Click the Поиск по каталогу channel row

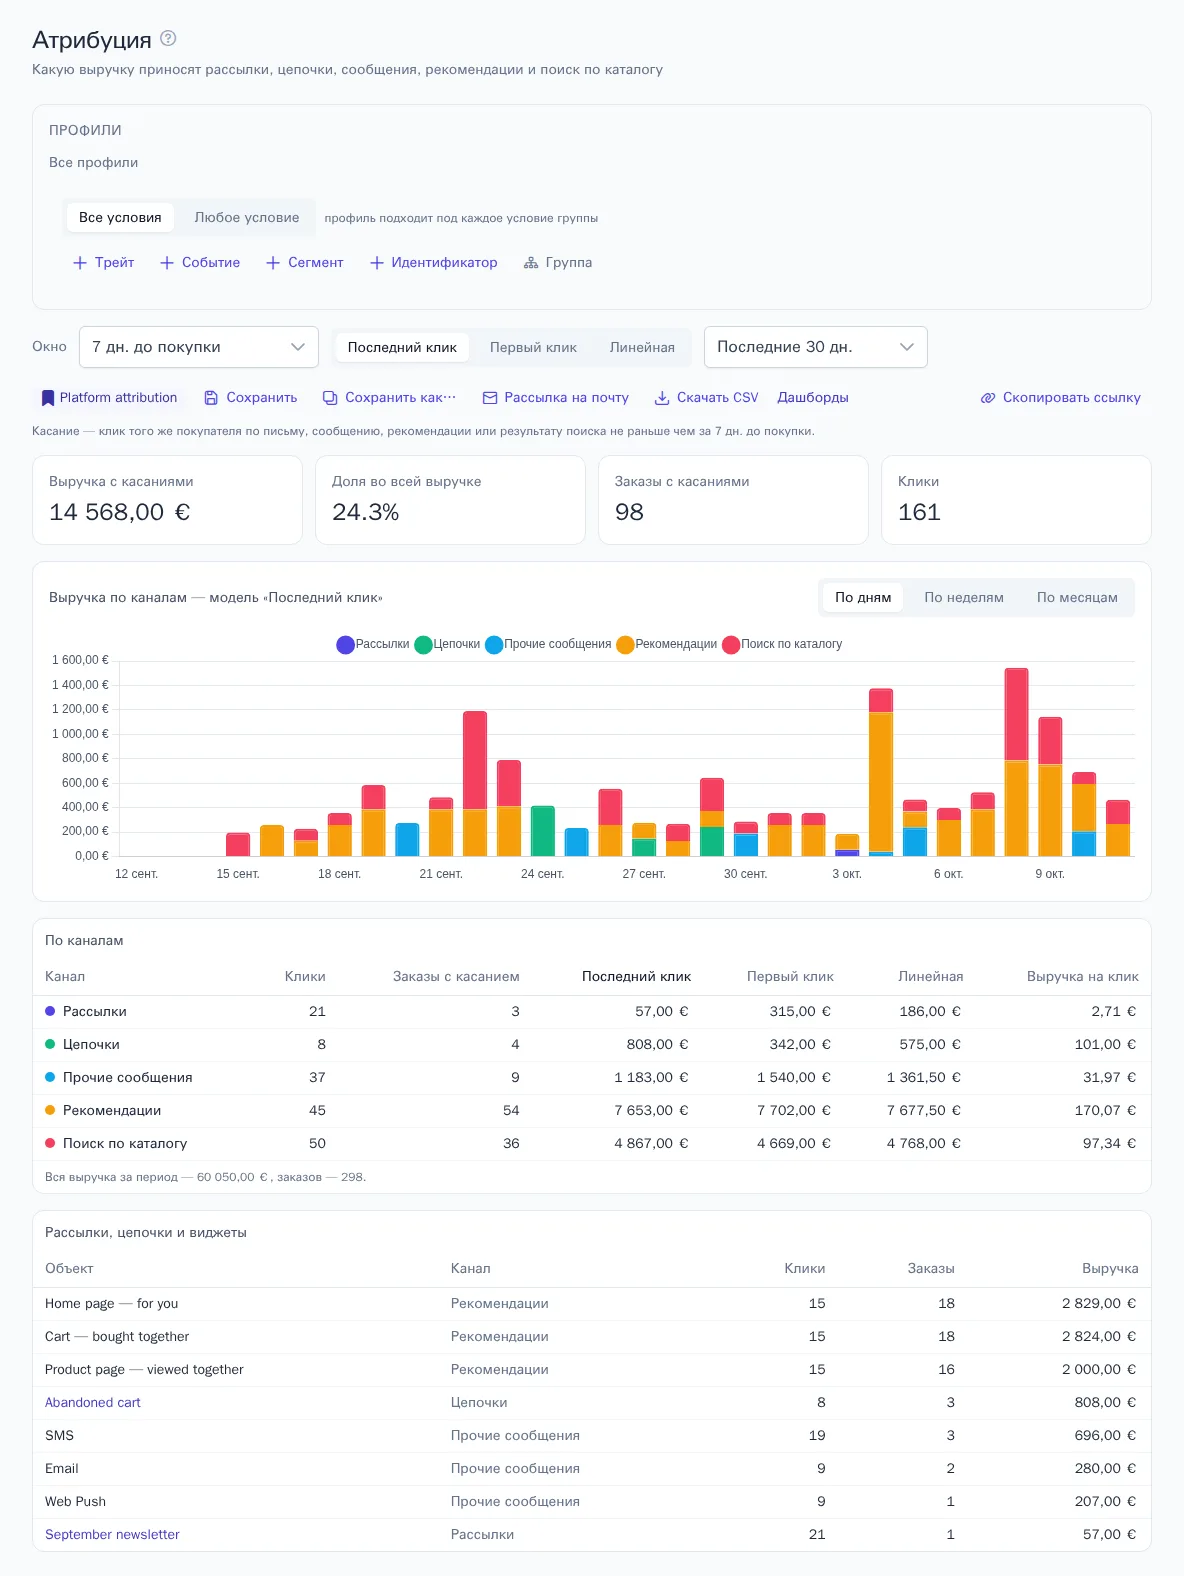click(592, 1144)
